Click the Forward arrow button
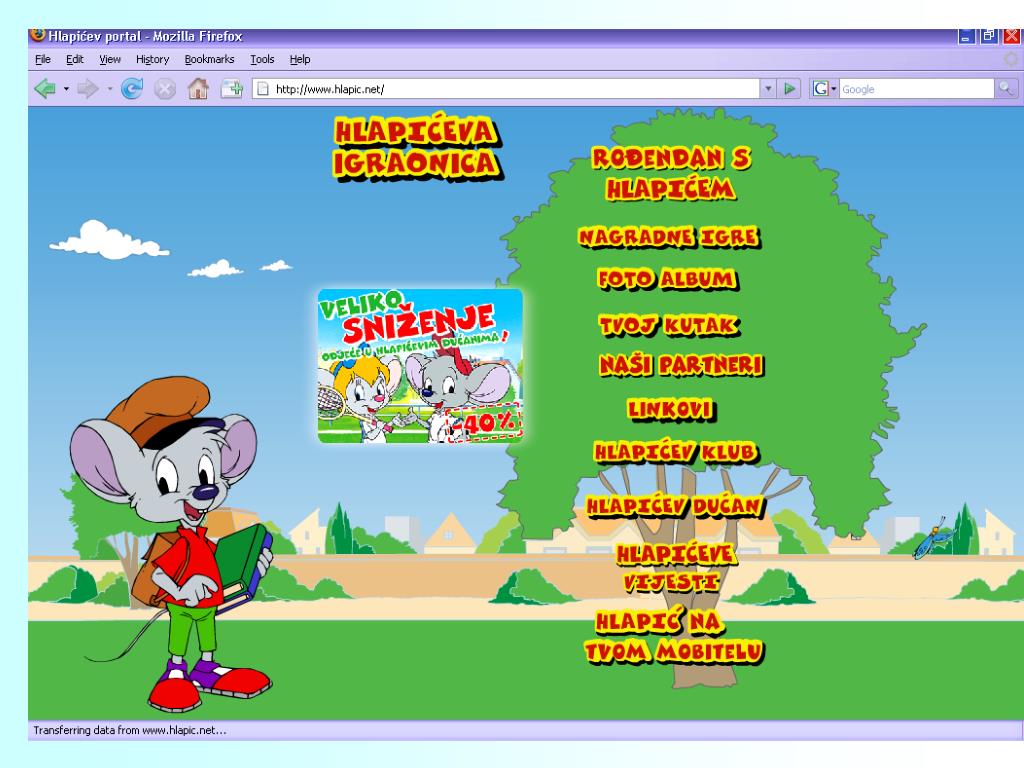 click(88, 88)
